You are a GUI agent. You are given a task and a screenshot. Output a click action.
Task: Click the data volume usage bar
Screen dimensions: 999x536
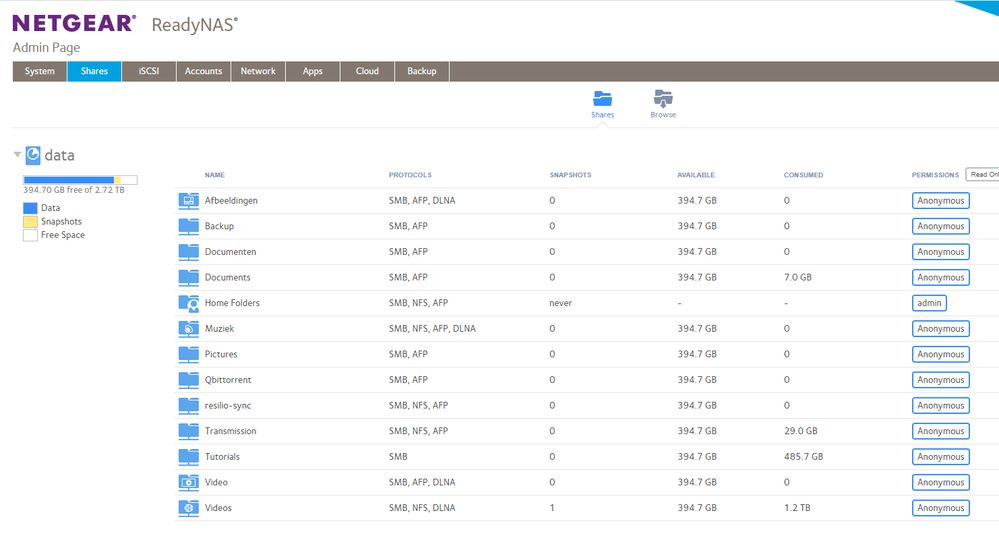pyautogui.click(x=80, y=180)
